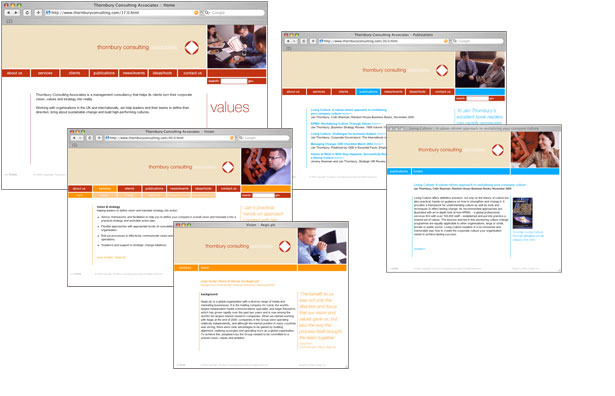Open 'contact us' tab in Publications window
This screenshot has width=615, height=396.
[x=442, y=92]
